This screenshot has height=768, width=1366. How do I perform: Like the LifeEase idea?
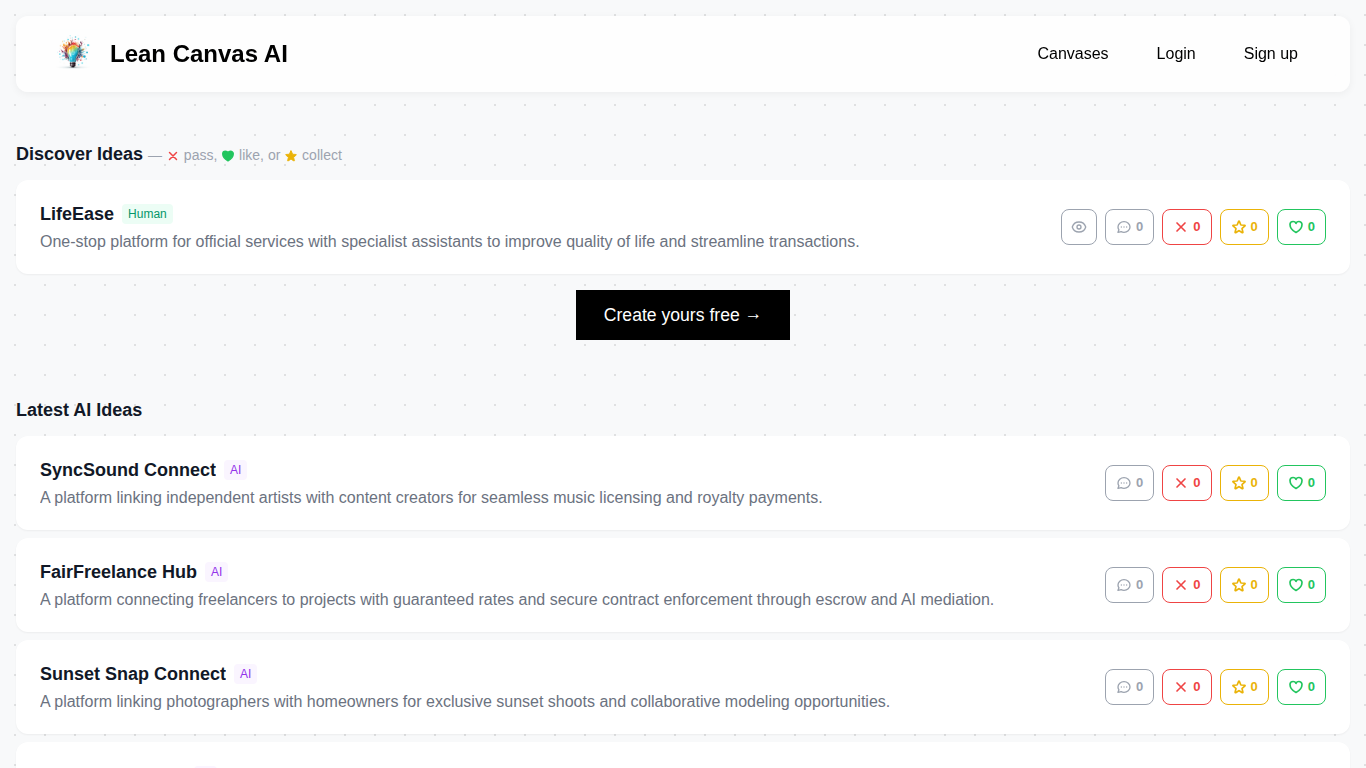tap(1301, 227)
